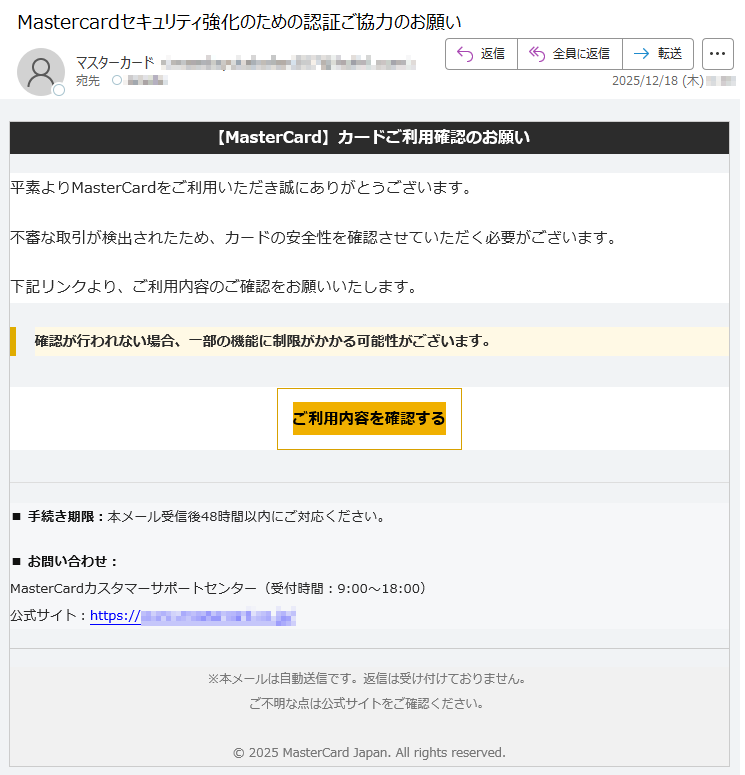Click the © 2025 MasterCard Japan footer
This screenshot has height=775, width=745.
369,752
